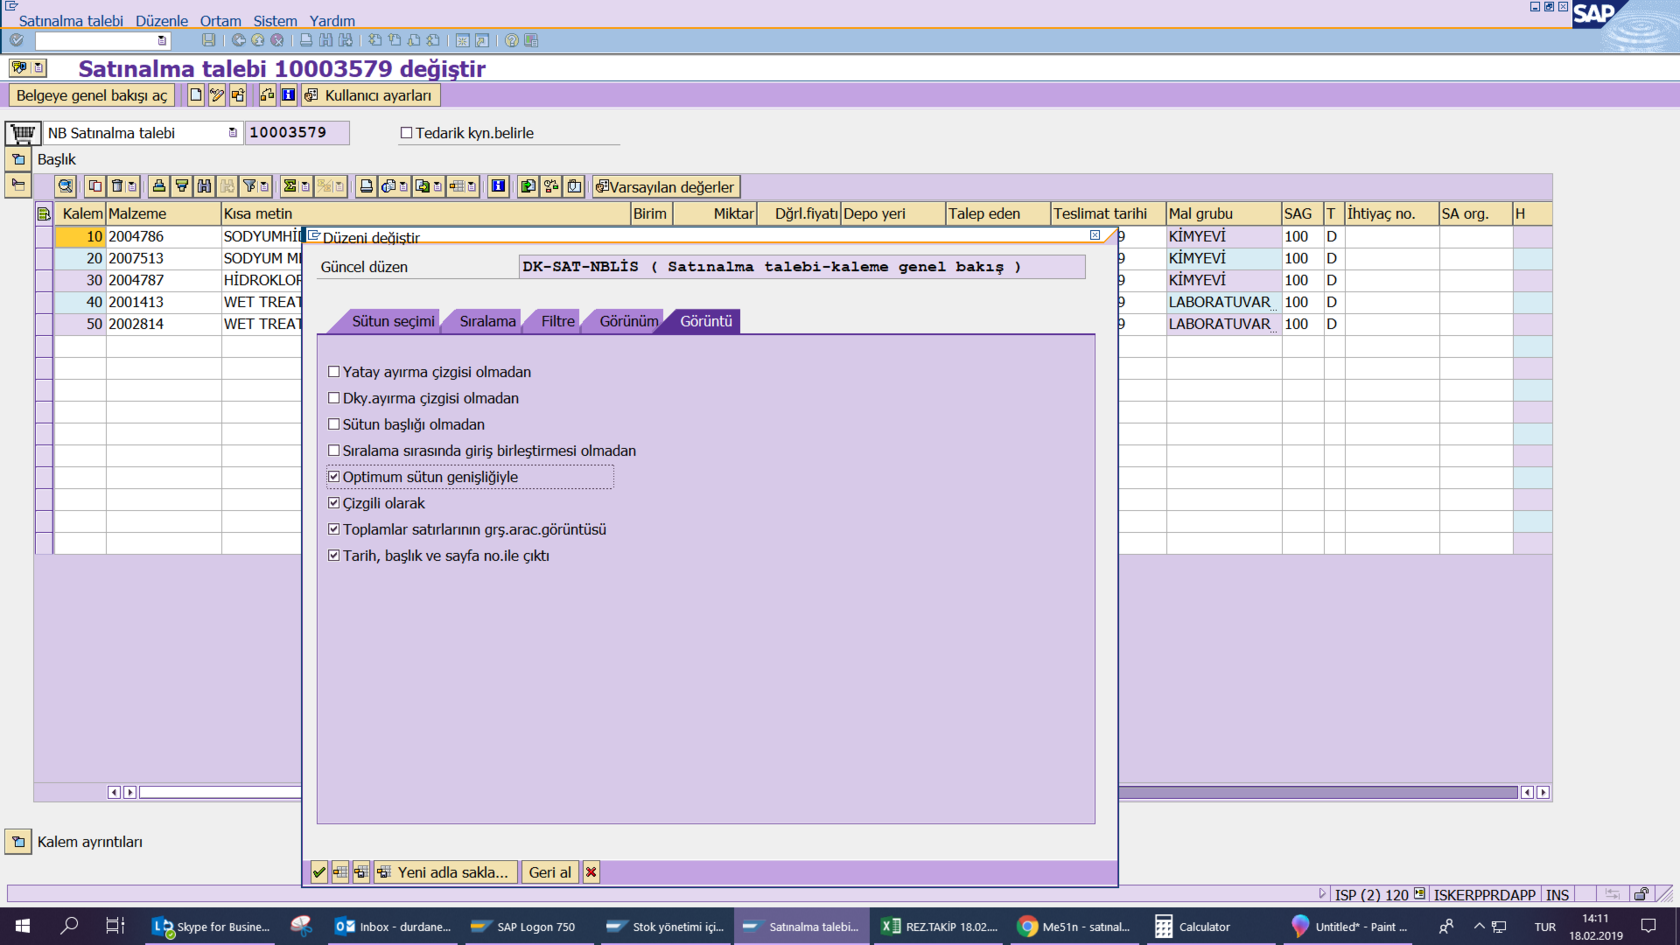This screenshot has height=945, width=1680.
Task: Click the Find binoculars icon in the grid toolbar
Action: [x=205, y=186]
